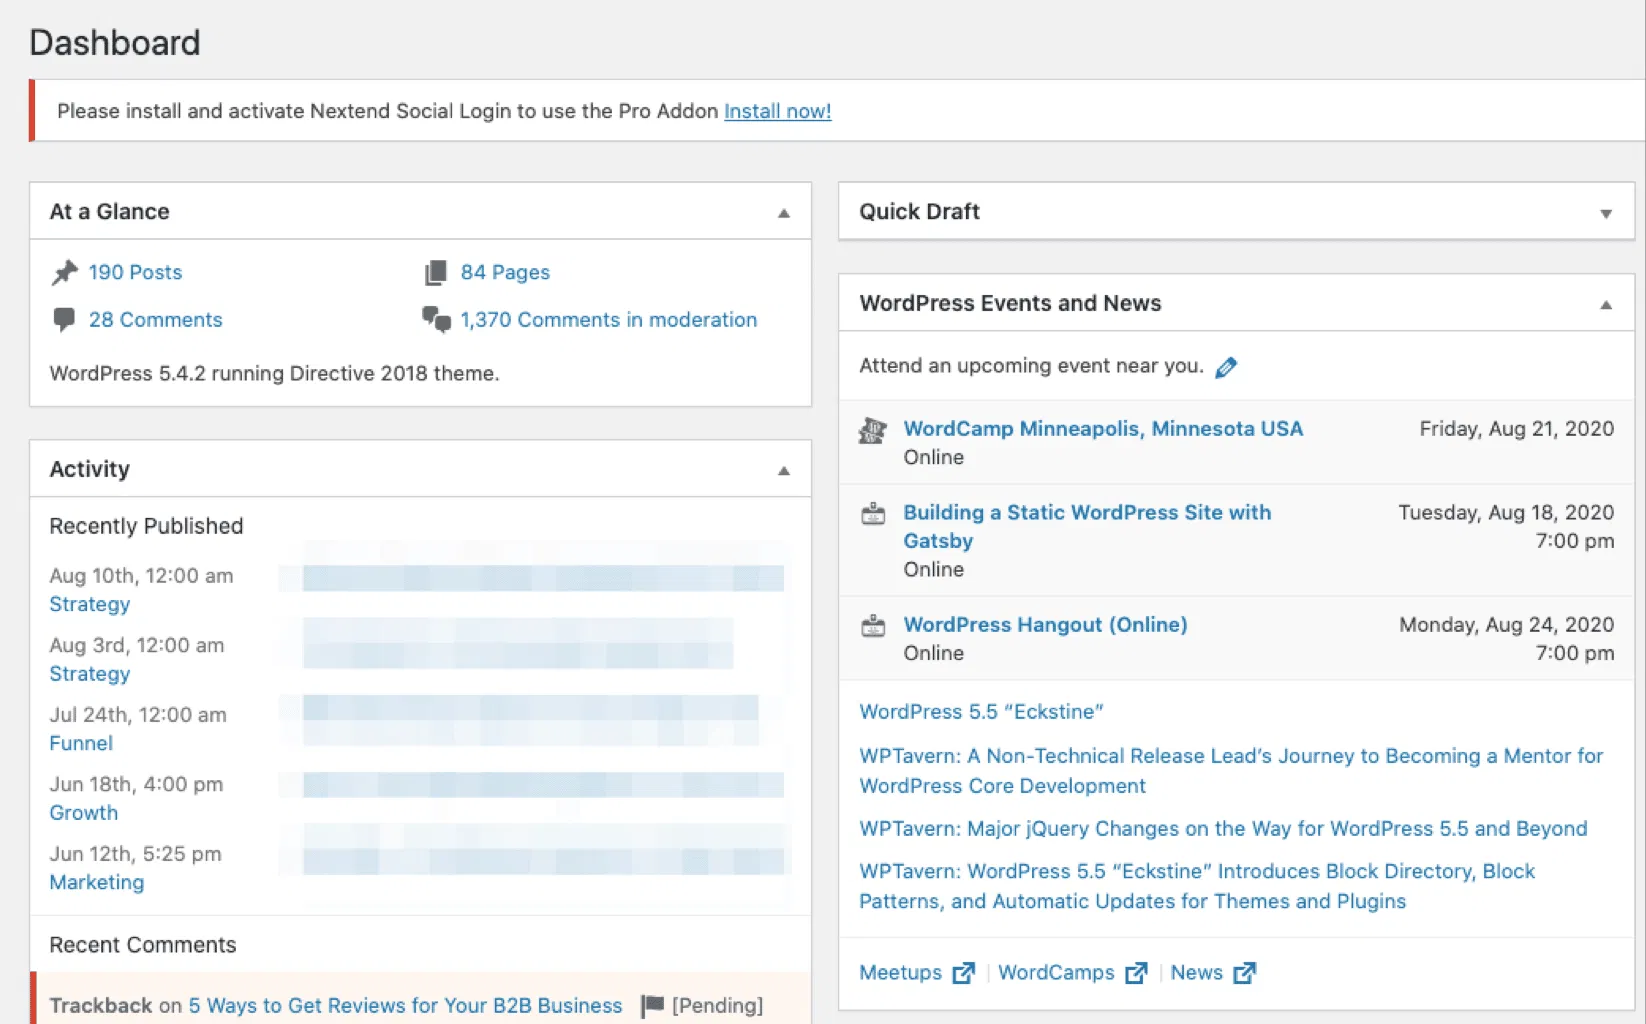
Task: Open 5 Ways to Get Reviews post link
Action: (x=405, y=1005)
